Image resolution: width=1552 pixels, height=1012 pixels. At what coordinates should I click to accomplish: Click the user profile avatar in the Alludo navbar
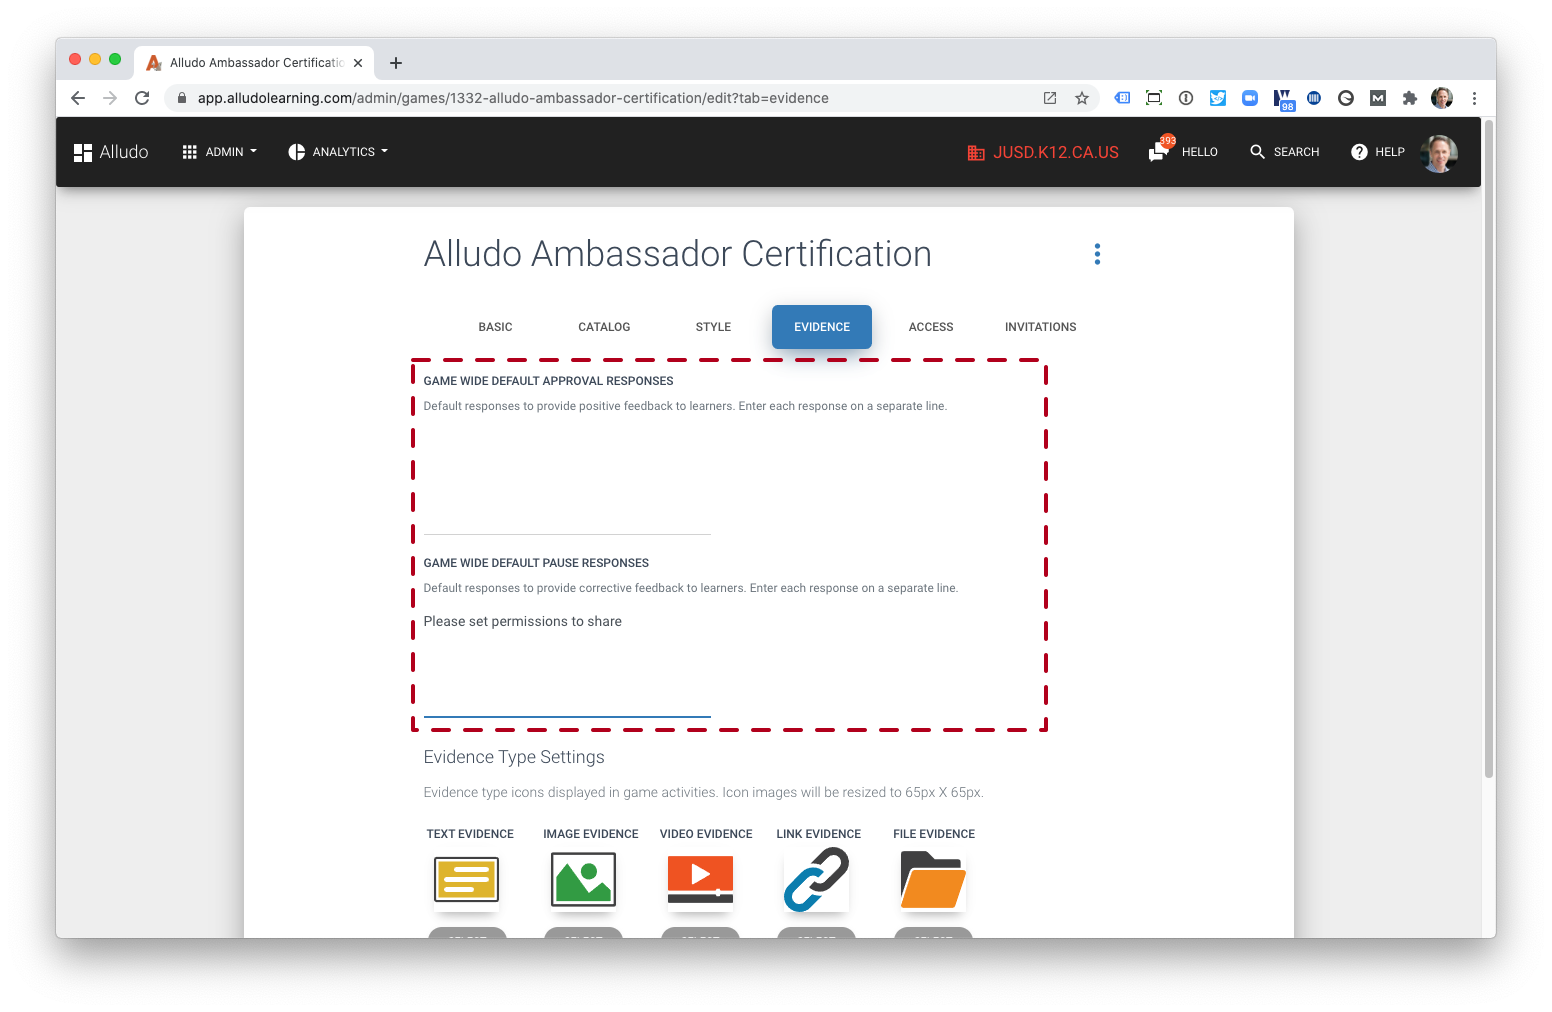click(1439, 153)
